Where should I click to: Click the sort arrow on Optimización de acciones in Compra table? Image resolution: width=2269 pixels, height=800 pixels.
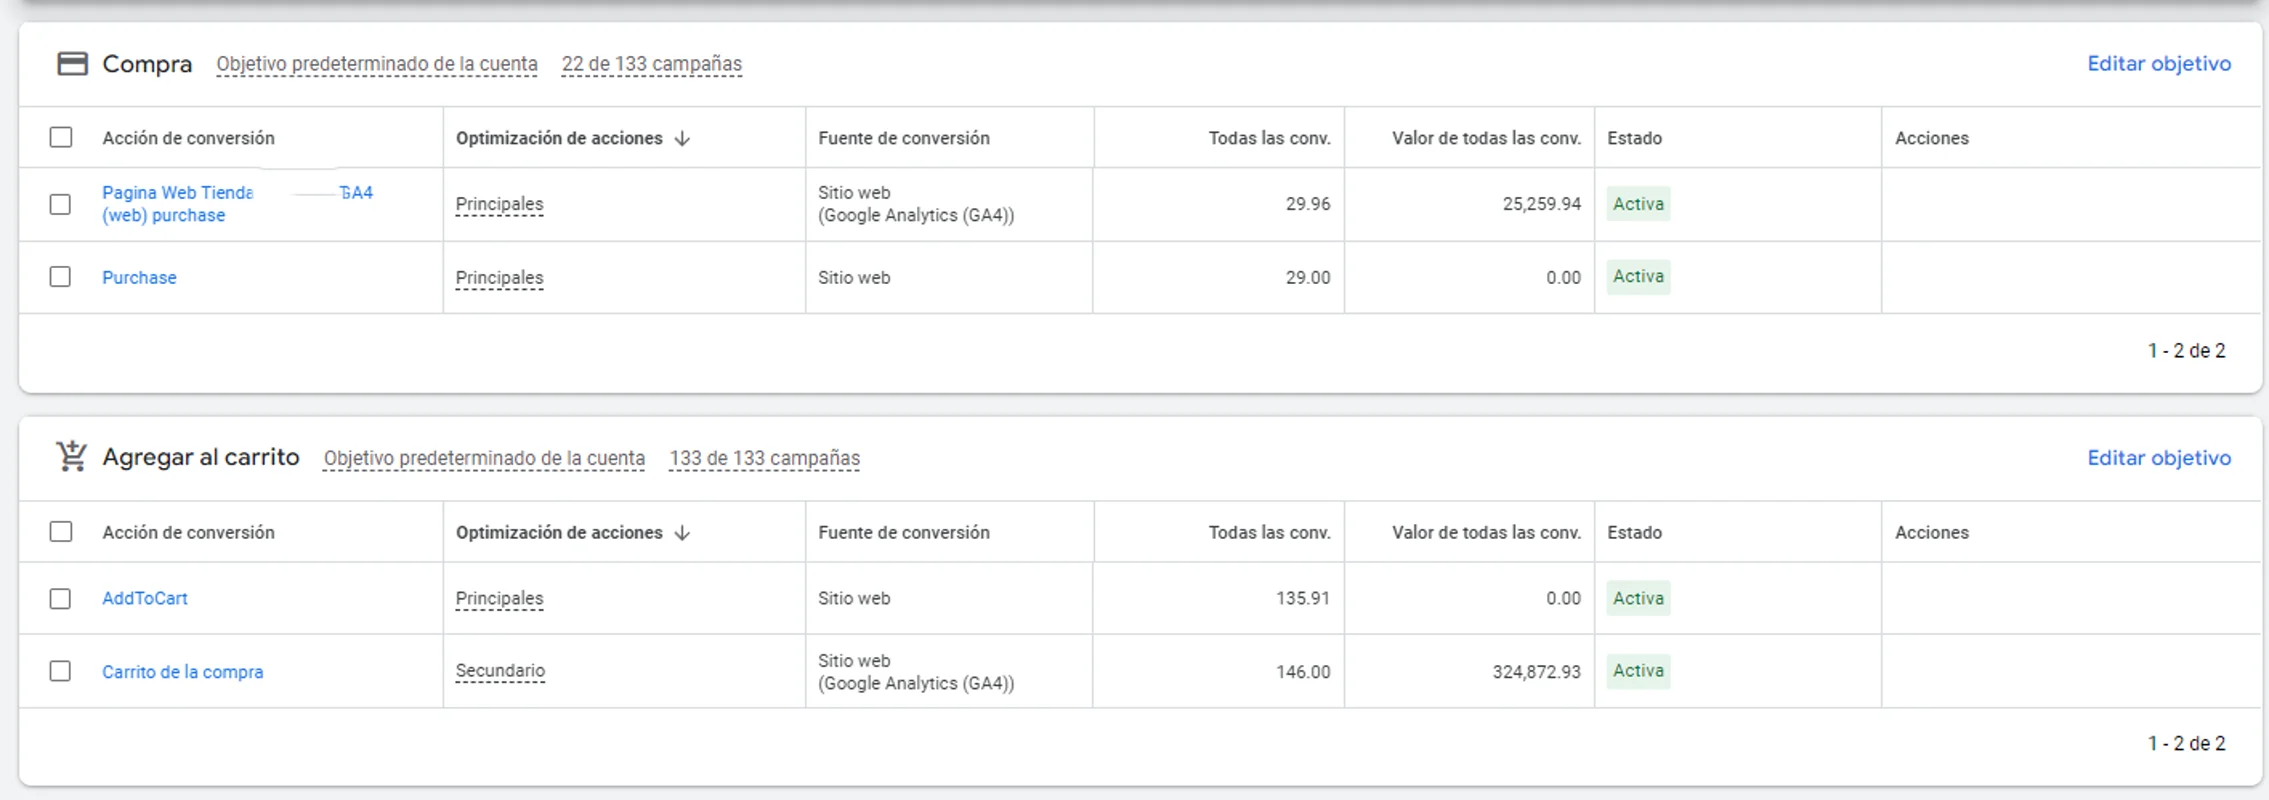pos(682,137)
